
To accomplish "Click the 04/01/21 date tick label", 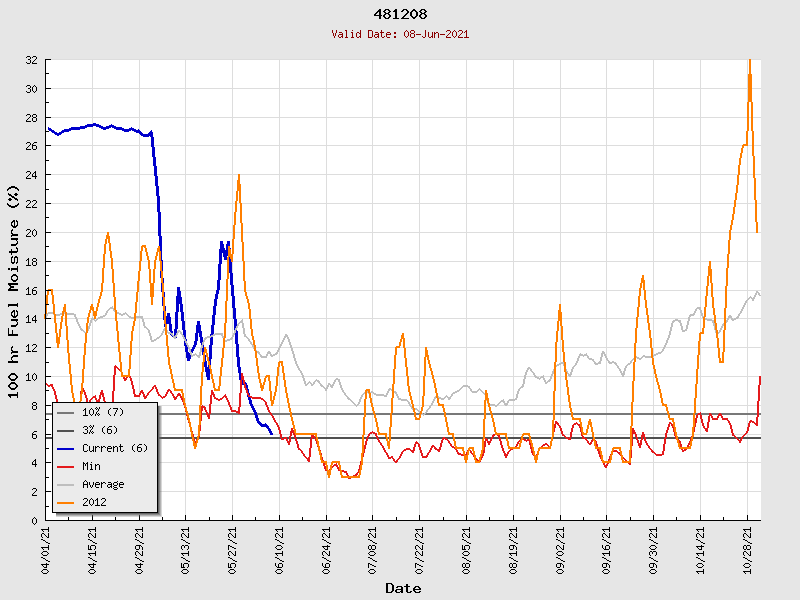I will click(47, 550).
